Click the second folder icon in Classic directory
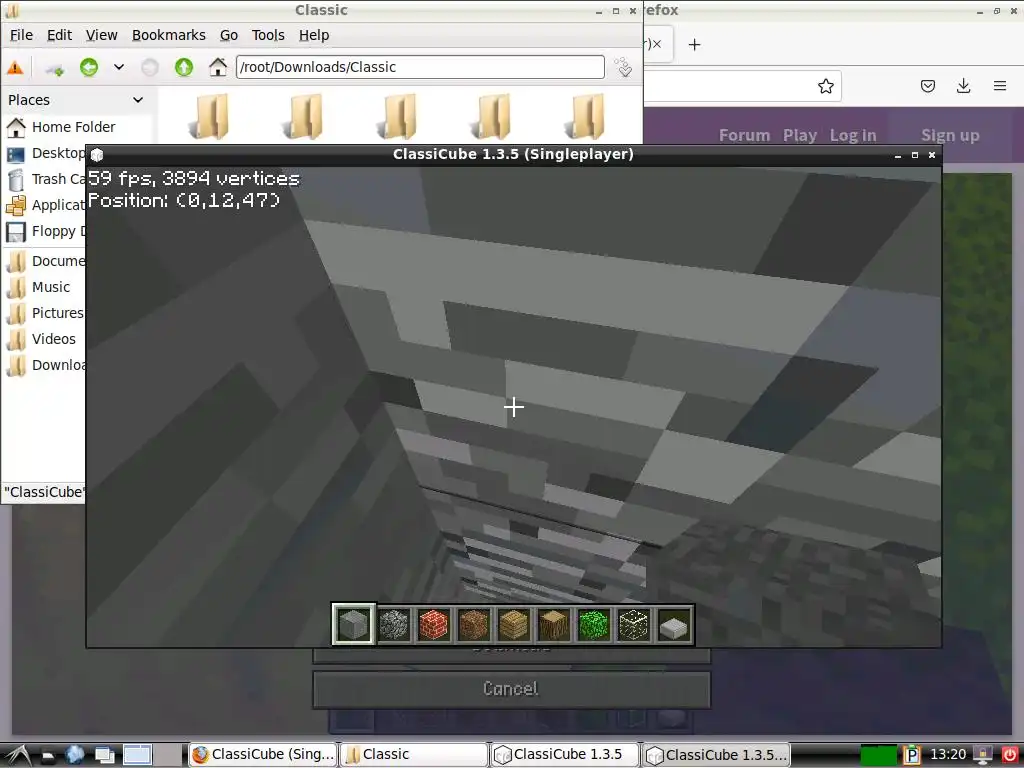This screenshot has height=768, width=1024. (303, 116)
